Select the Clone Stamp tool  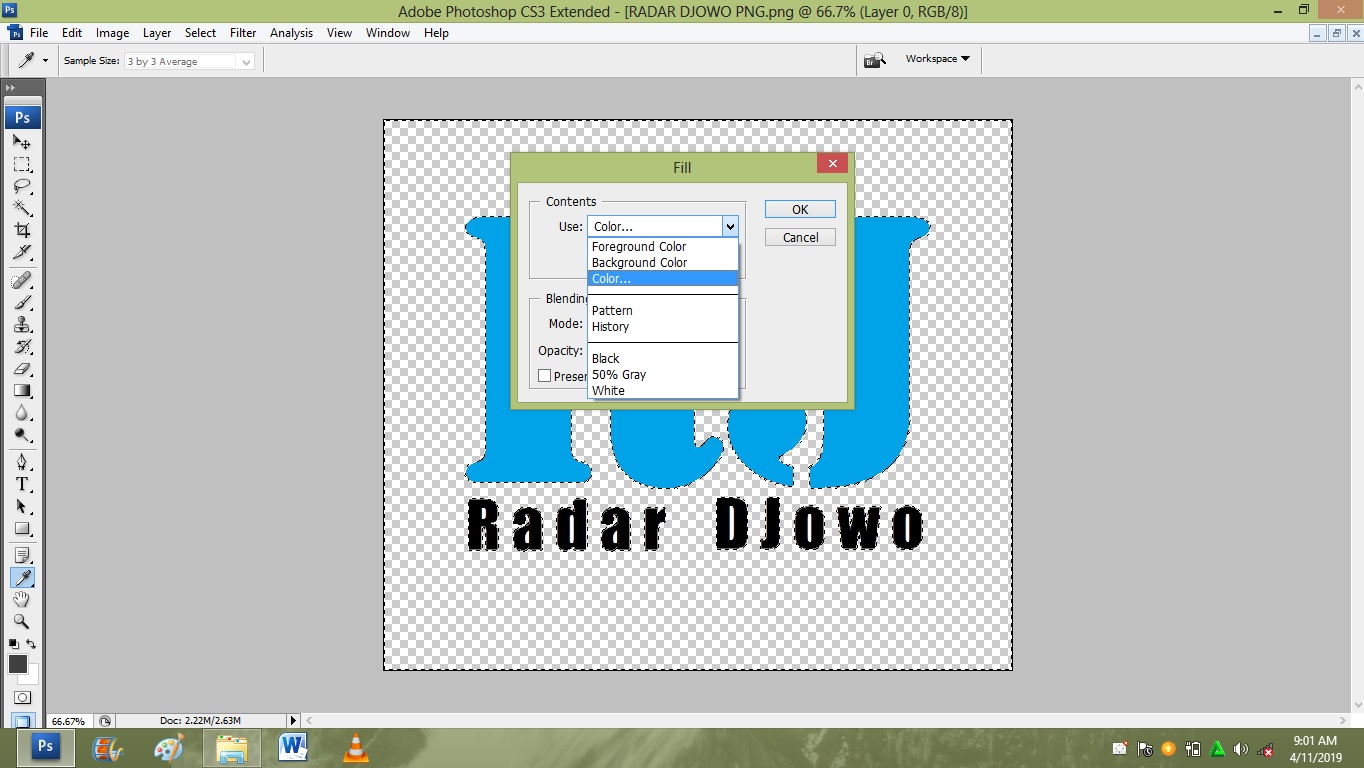22,324
